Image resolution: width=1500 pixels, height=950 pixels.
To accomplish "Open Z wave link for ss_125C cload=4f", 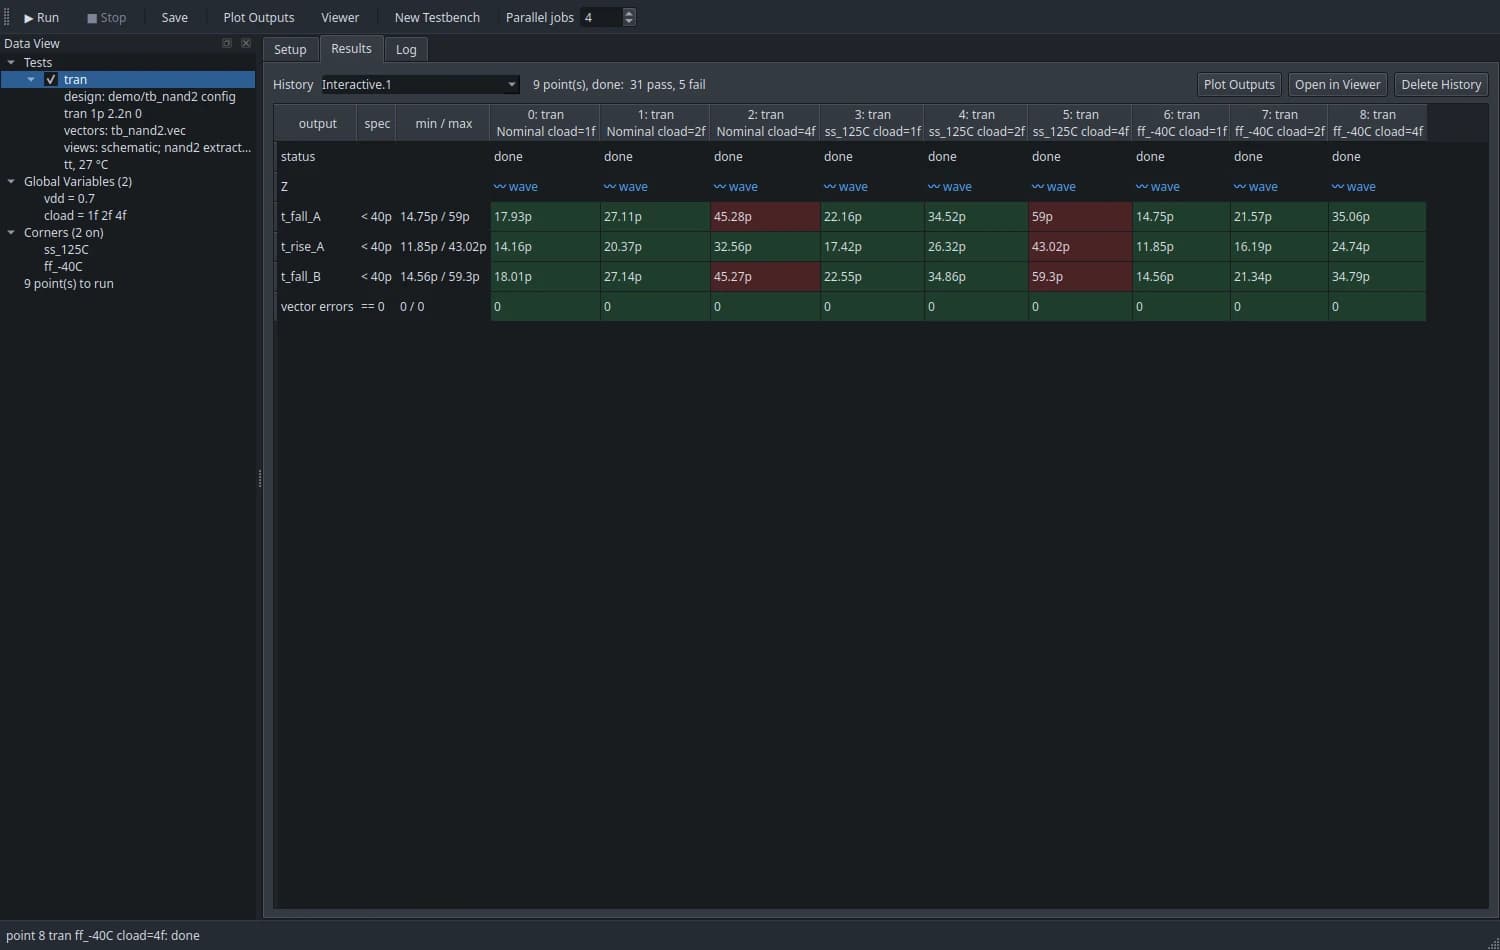I will [x=1054, y=187].
